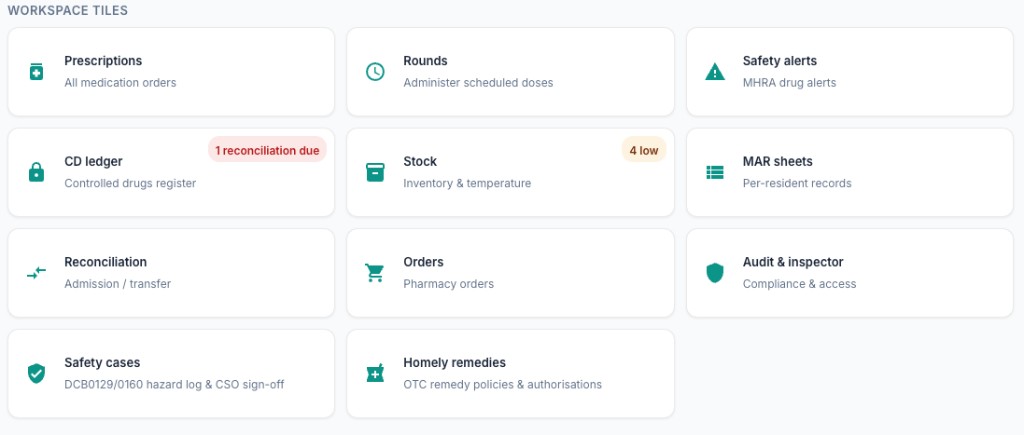Screen dimensions: 1024x435
Task: Click 'Pharmacy orders' text
Action: tap(448, 284)
